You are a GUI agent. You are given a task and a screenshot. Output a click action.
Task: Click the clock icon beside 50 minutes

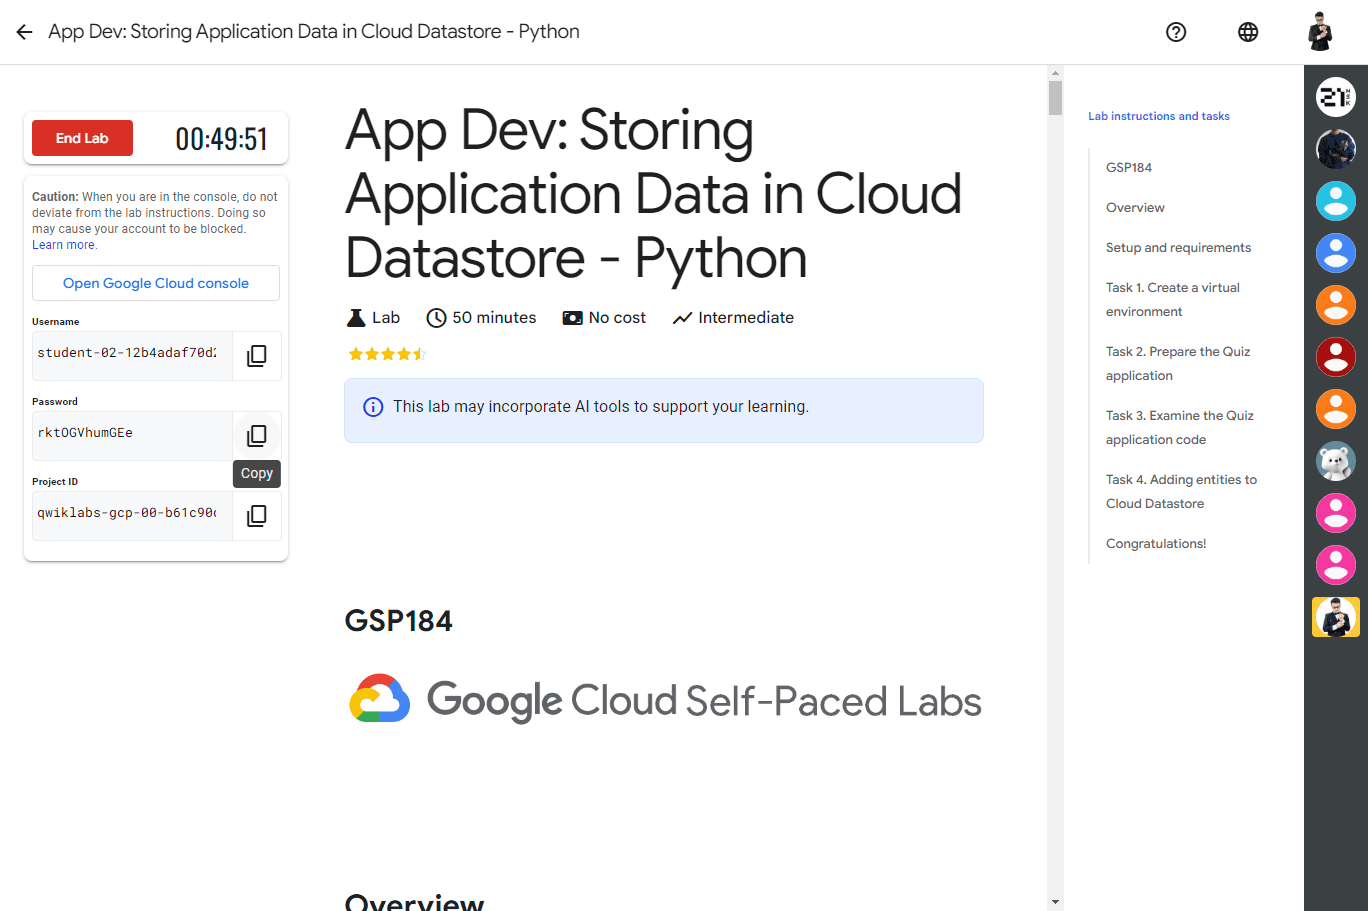pos(436,318)
